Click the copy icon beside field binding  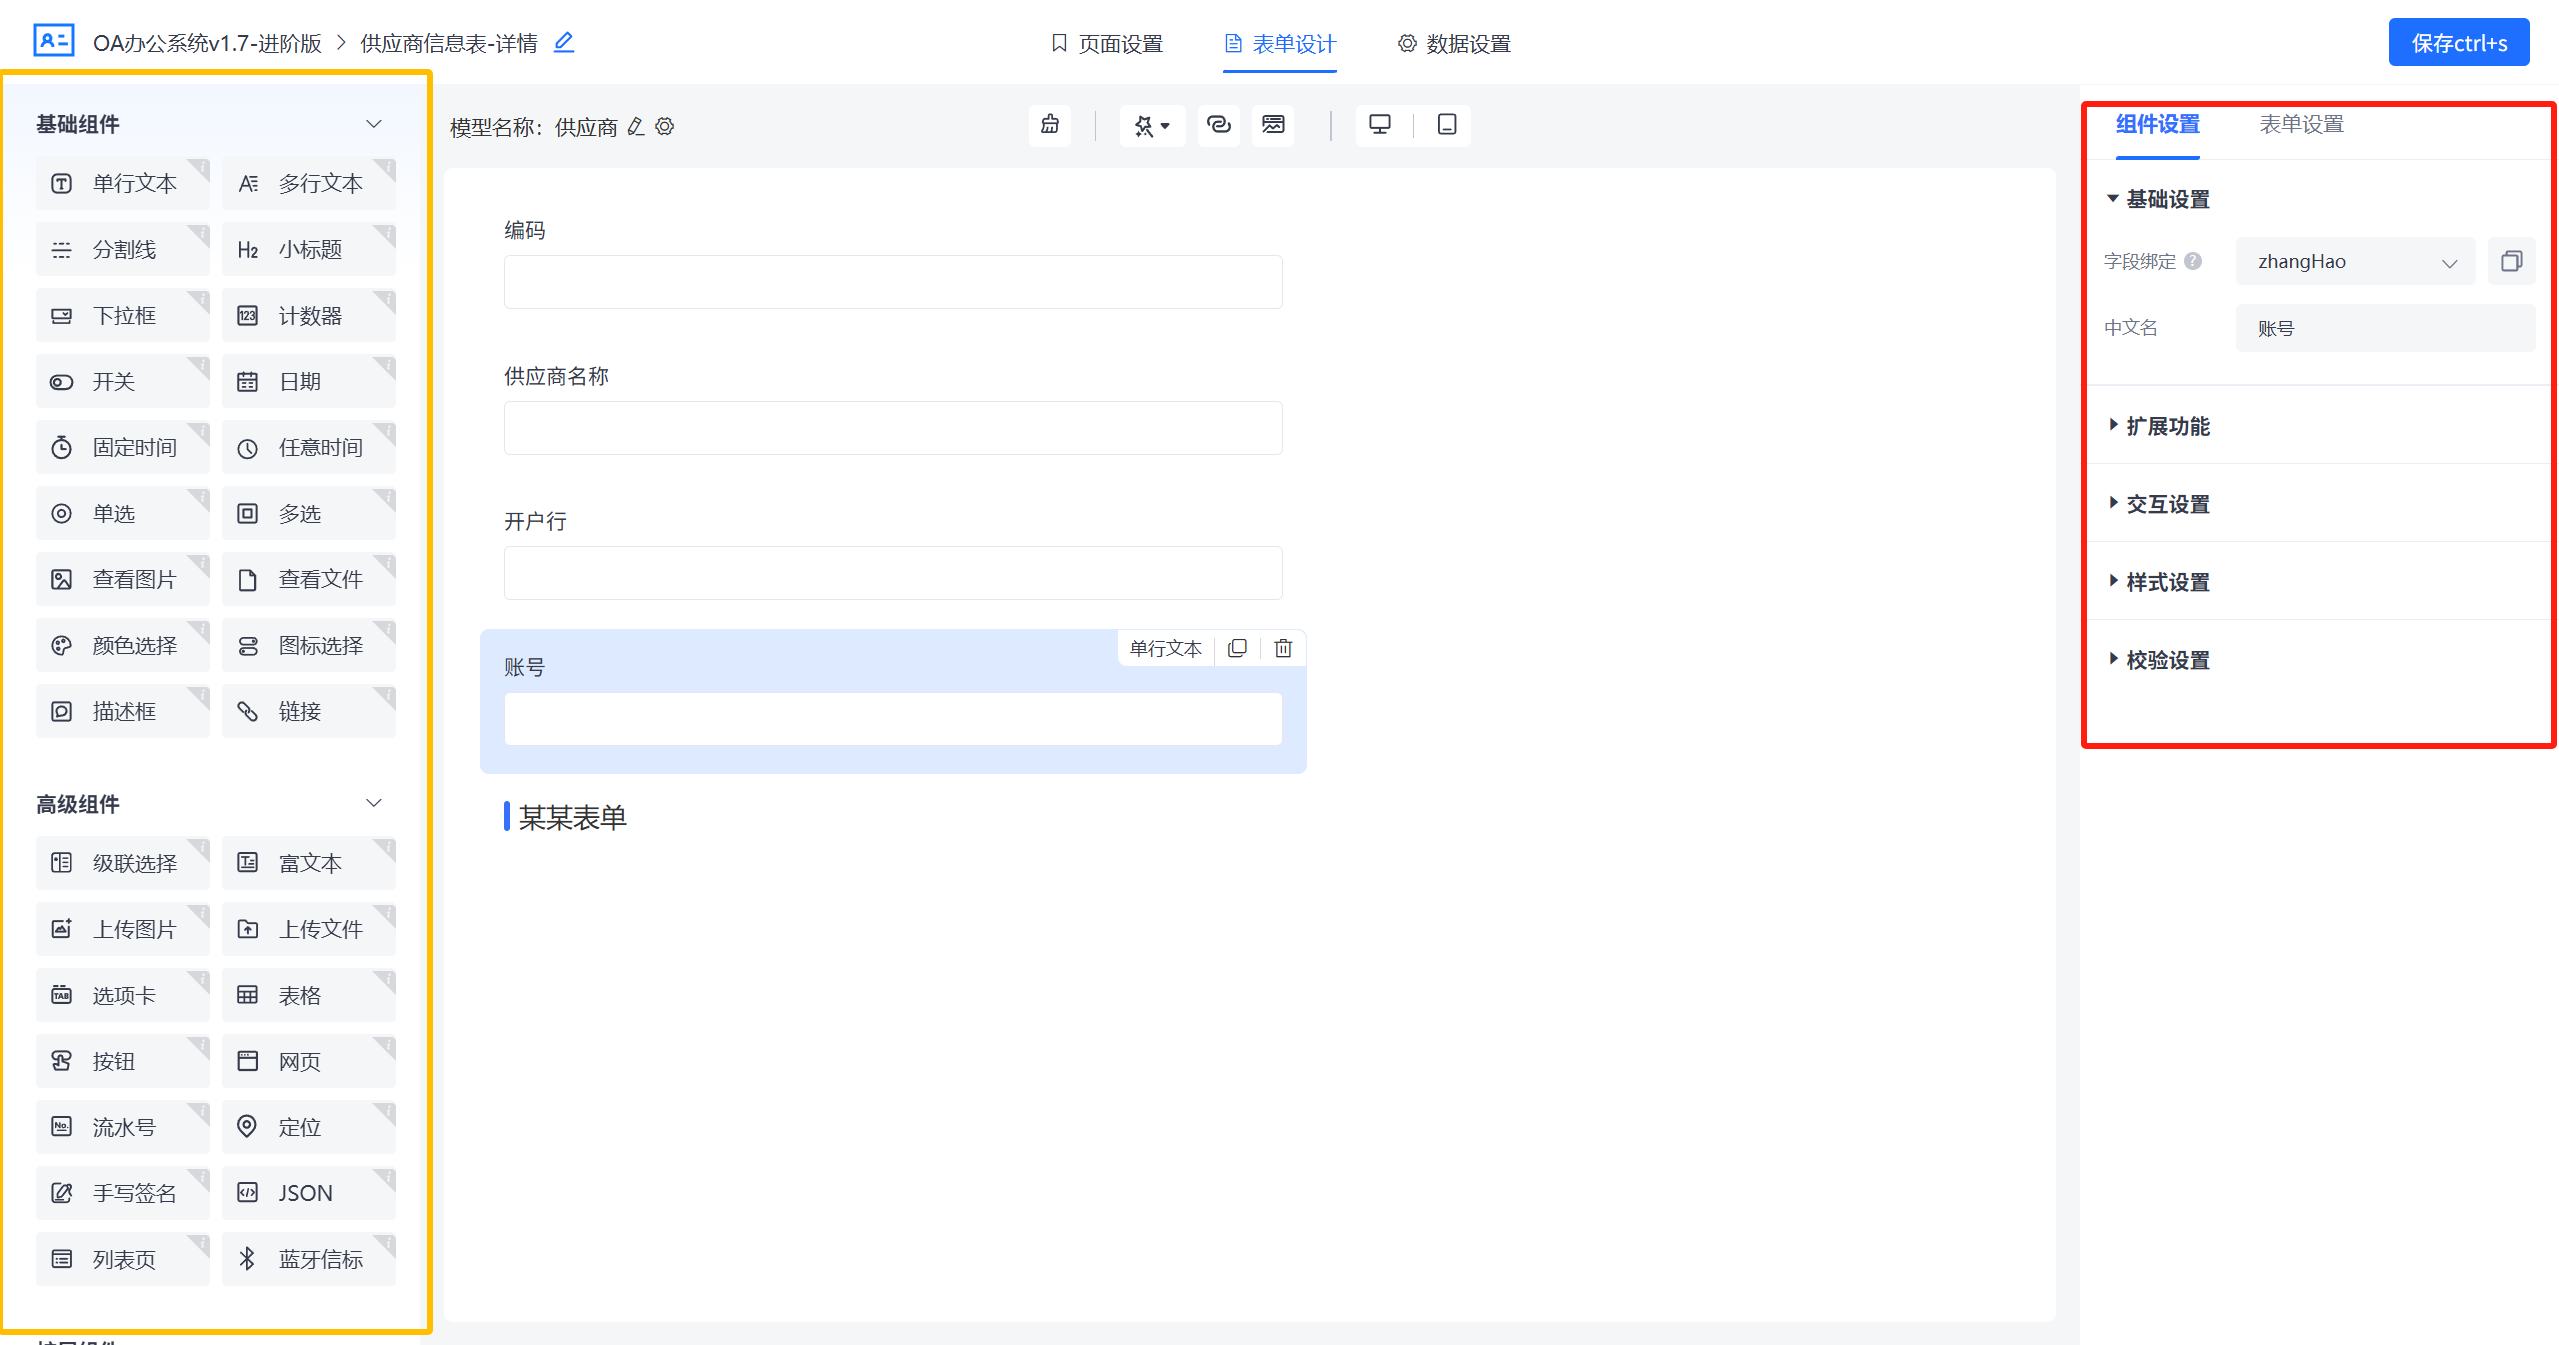[x=2511, y=261]
